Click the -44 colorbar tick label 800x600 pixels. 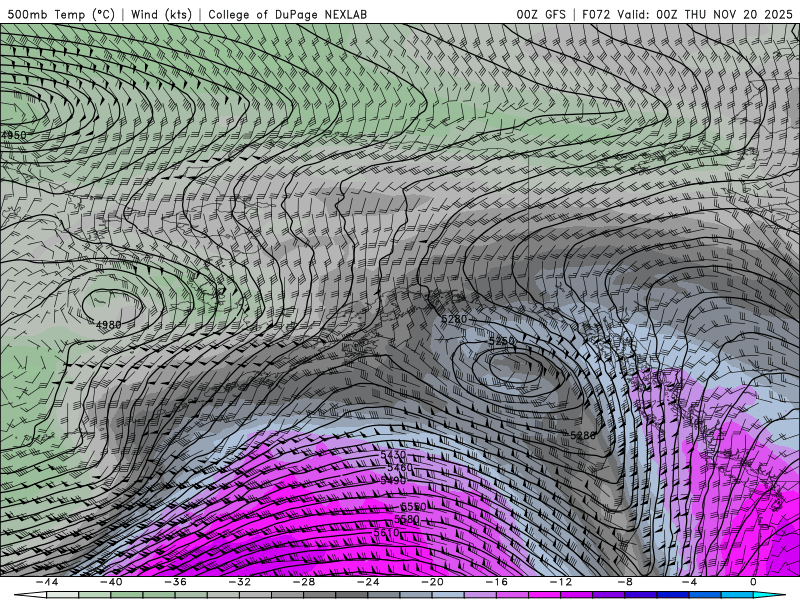pyautogui.click(x=47, y=582)
